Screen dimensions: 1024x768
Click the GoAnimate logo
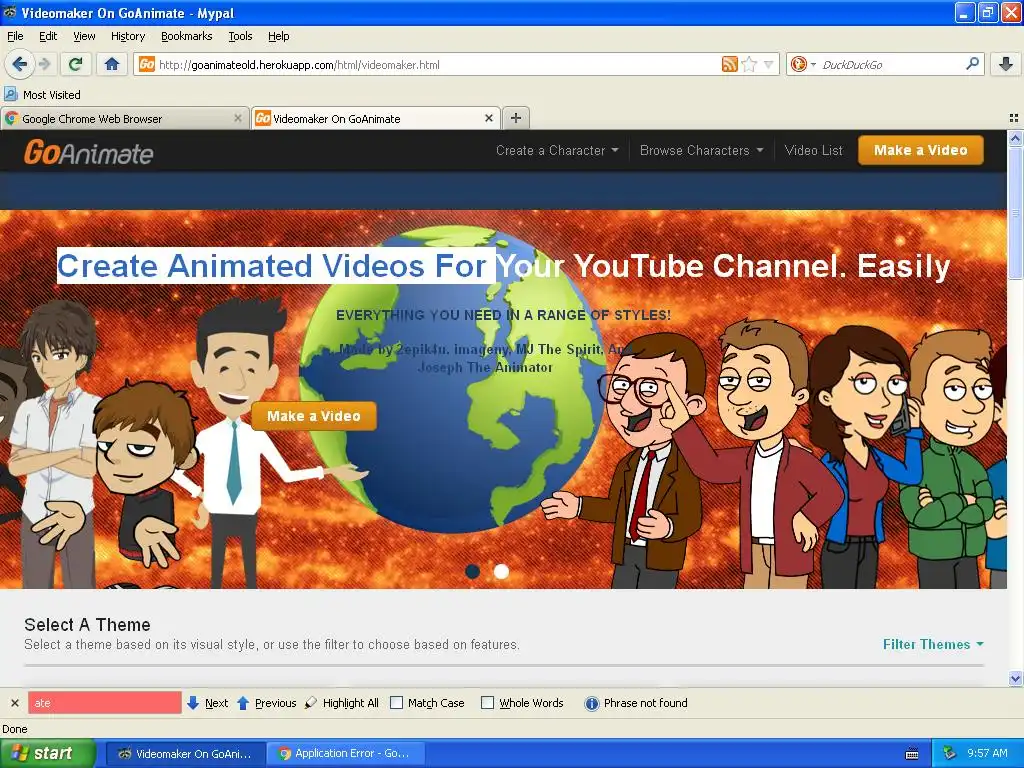[x=89, y=153]
